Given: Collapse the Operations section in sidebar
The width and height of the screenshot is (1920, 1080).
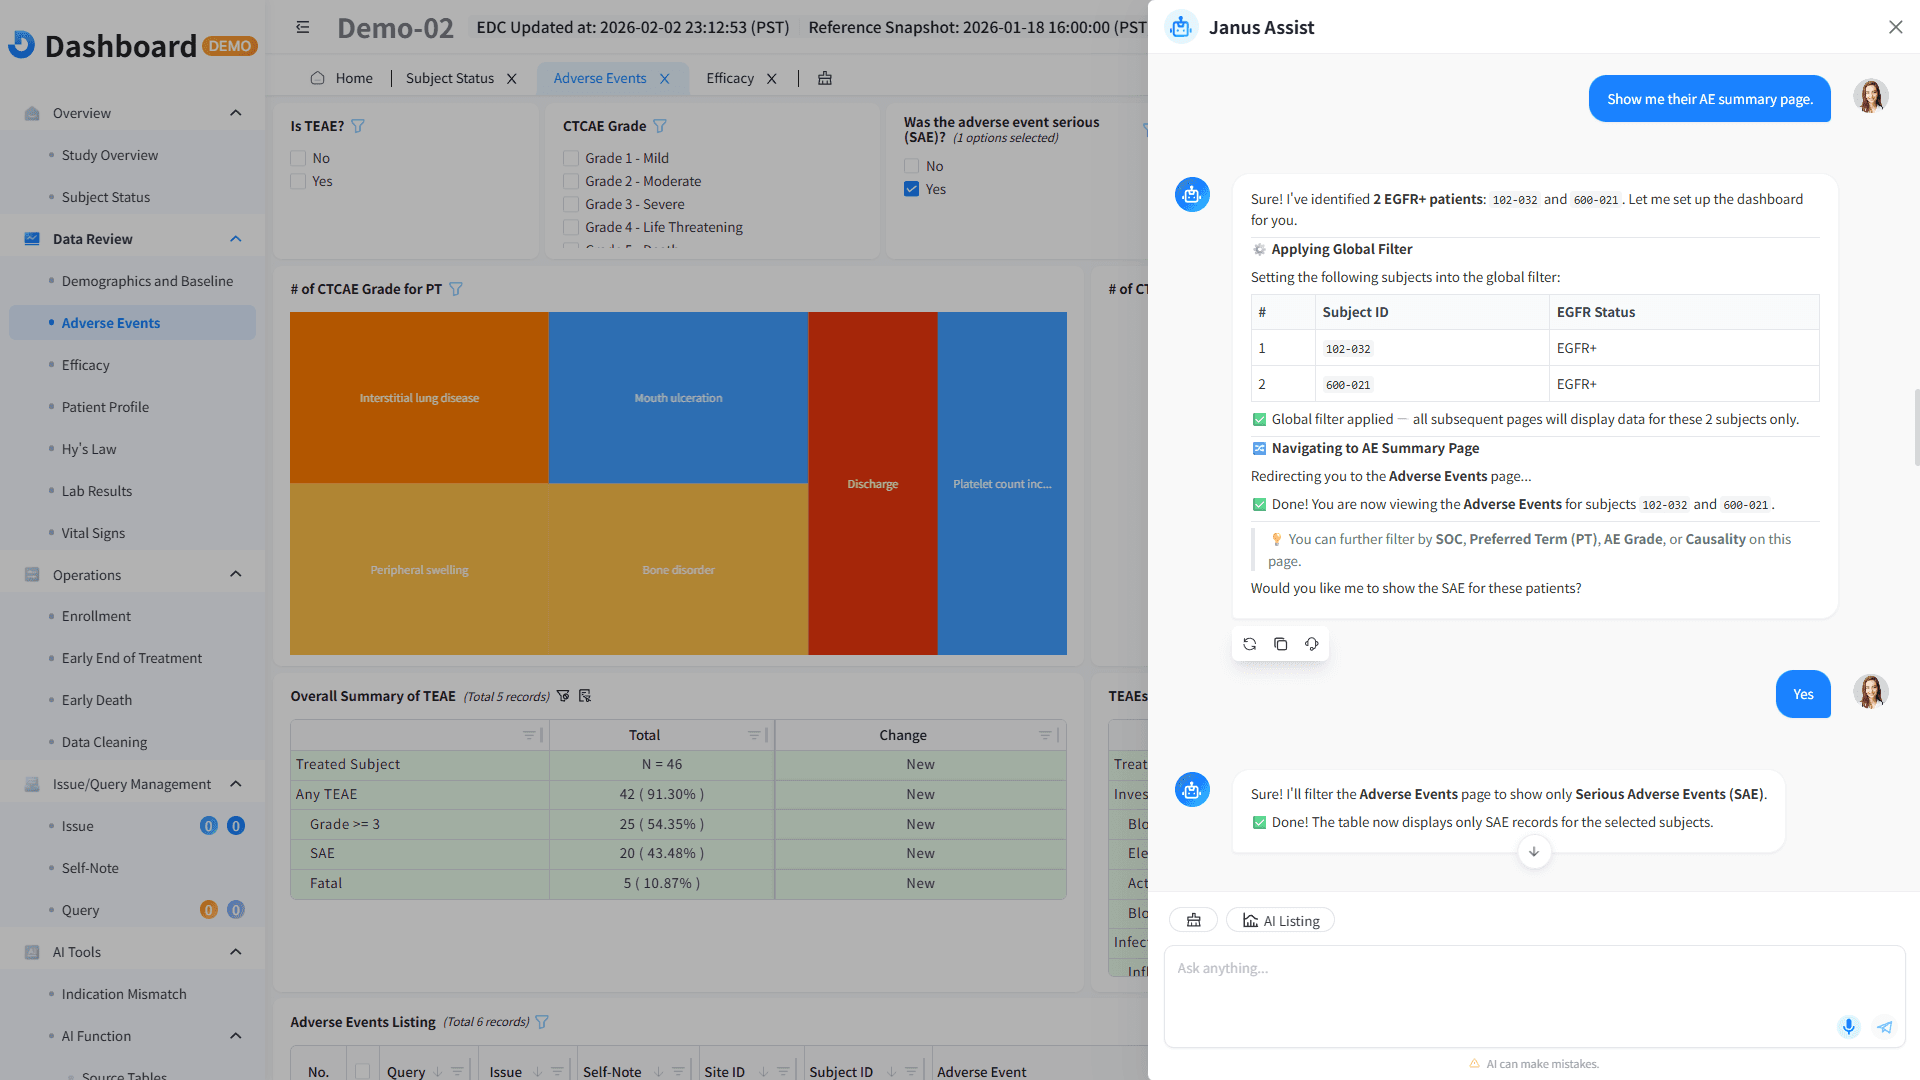Looking at the screenshot, I should (x=236, y=574).
